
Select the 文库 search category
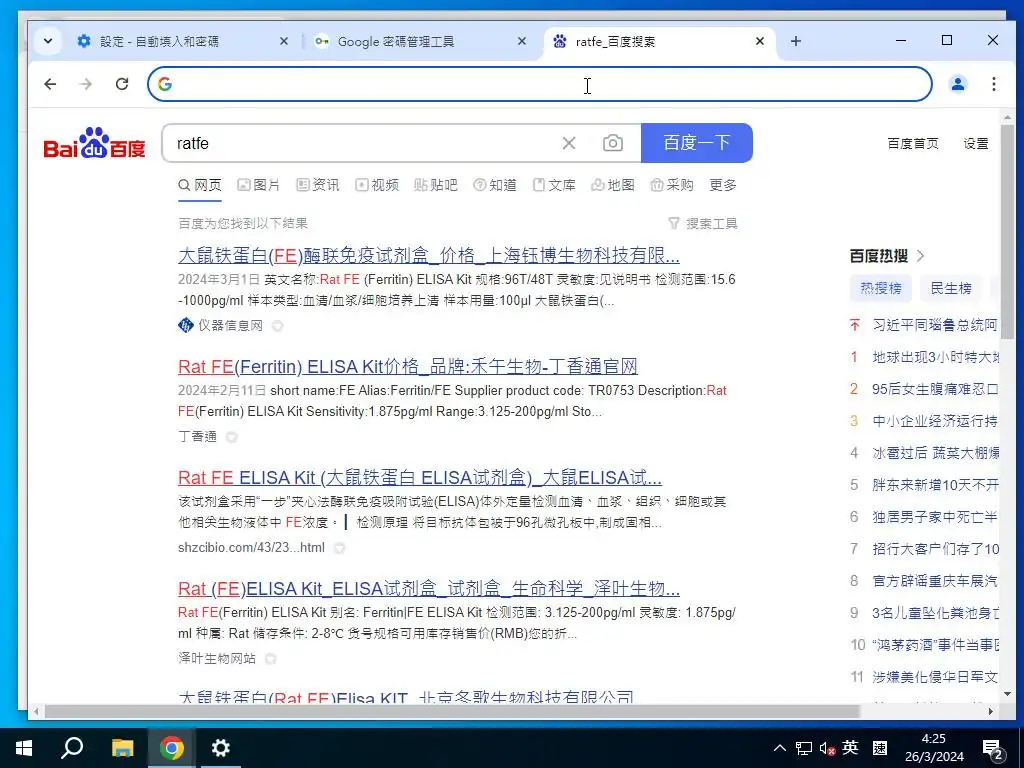(x=554, y=185)
